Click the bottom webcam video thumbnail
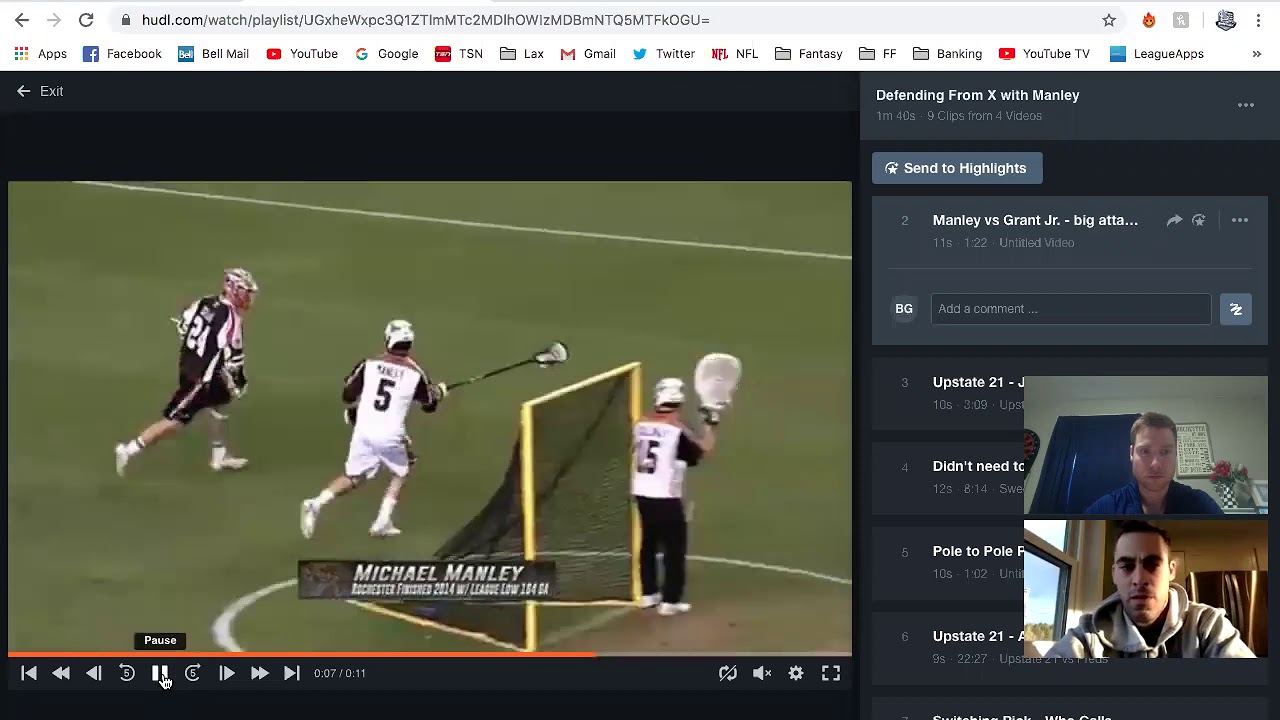 (x=1146, y=589)
